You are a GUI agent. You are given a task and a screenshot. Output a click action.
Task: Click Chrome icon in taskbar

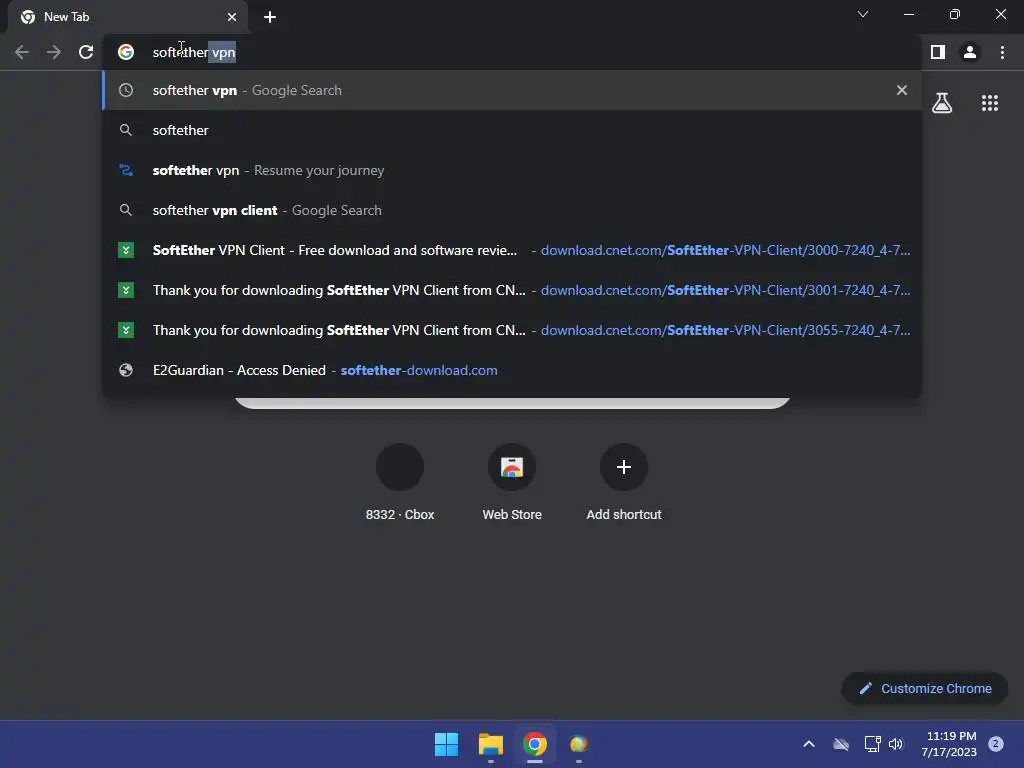point(535,744)
